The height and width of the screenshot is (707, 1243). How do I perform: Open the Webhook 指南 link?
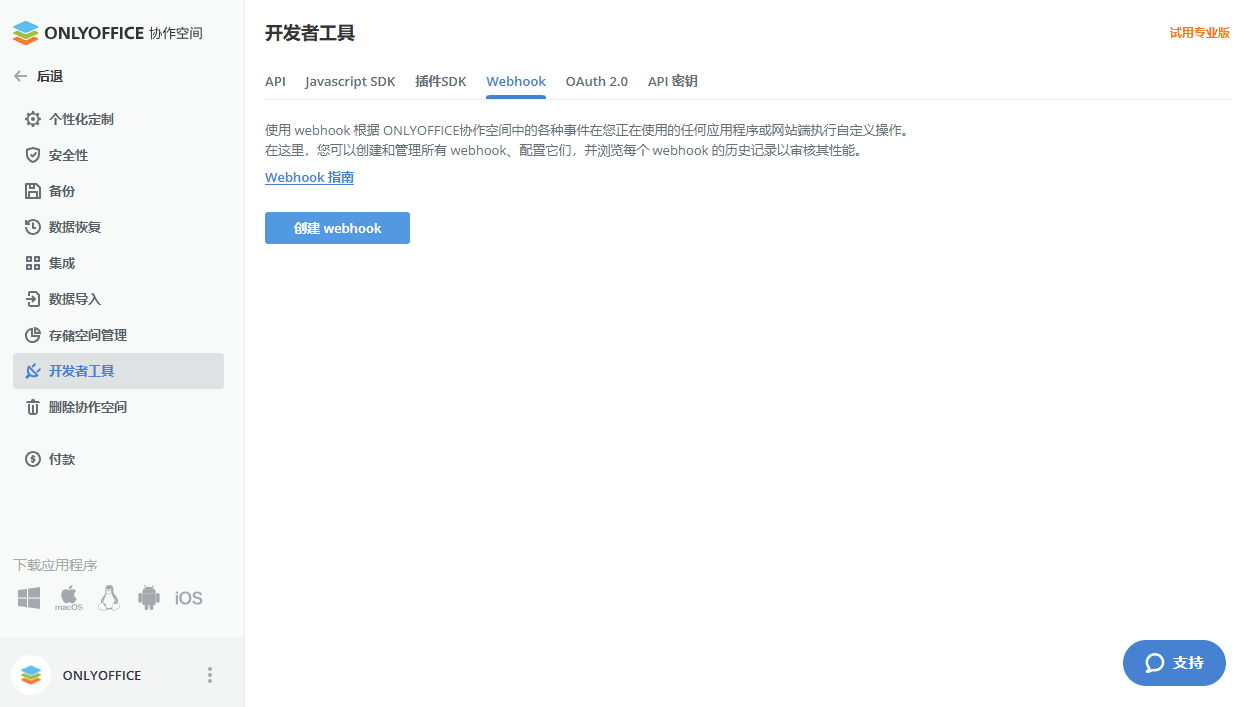tap(309, 177)
